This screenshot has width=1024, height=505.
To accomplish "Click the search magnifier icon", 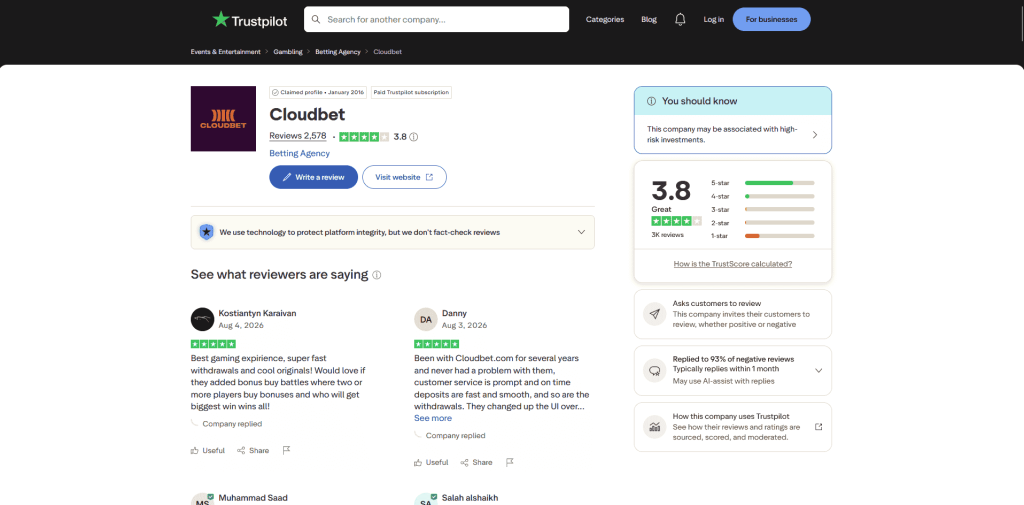I will coord(316,20).
